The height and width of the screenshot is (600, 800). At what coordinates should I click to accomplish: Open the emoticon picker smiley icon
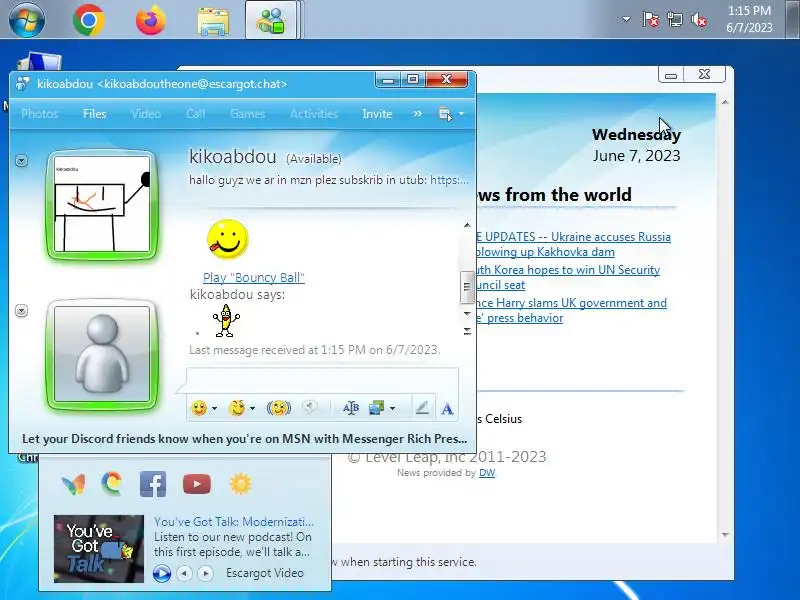tap(199, 408)
